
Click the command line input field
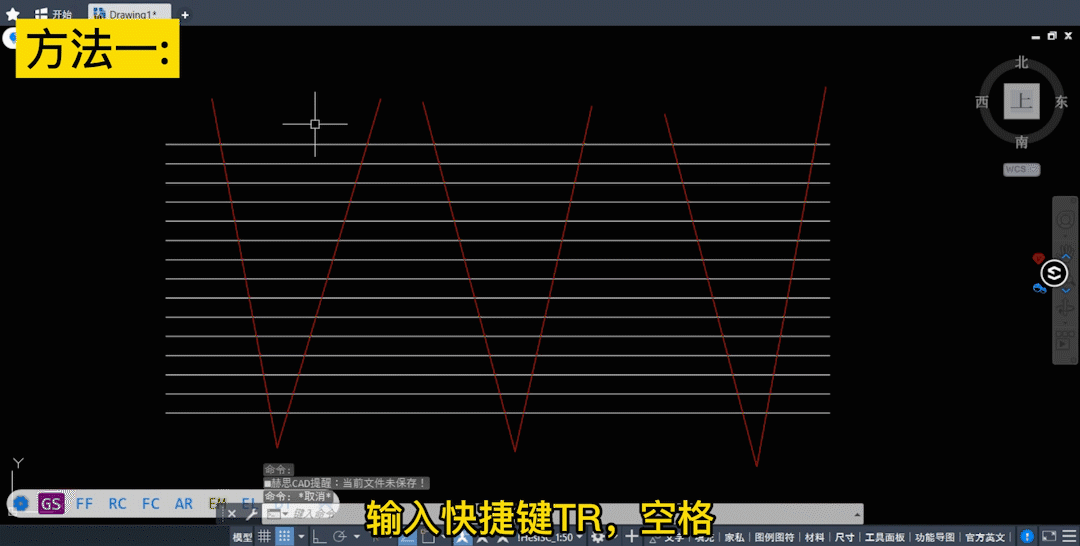click(565, 514)
